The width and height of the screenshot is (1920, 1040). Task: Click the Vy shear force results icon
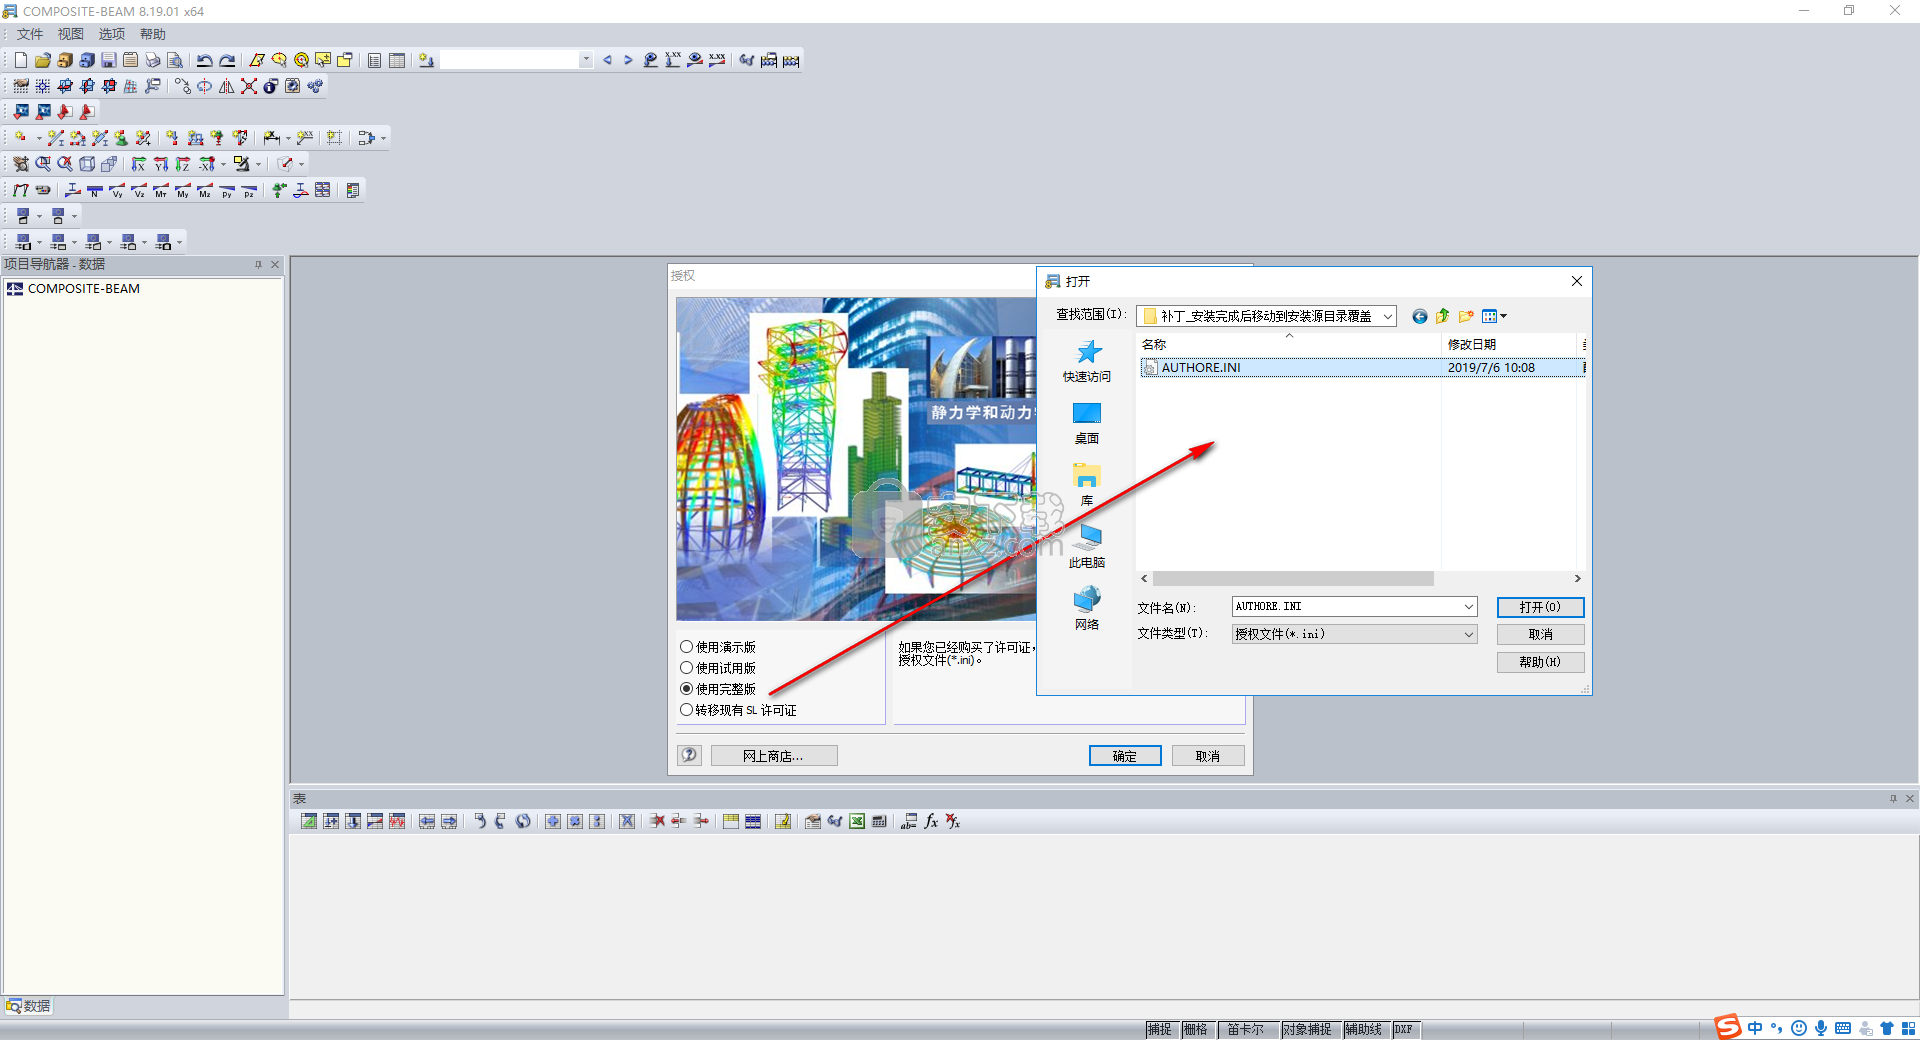tap(117, 190)
